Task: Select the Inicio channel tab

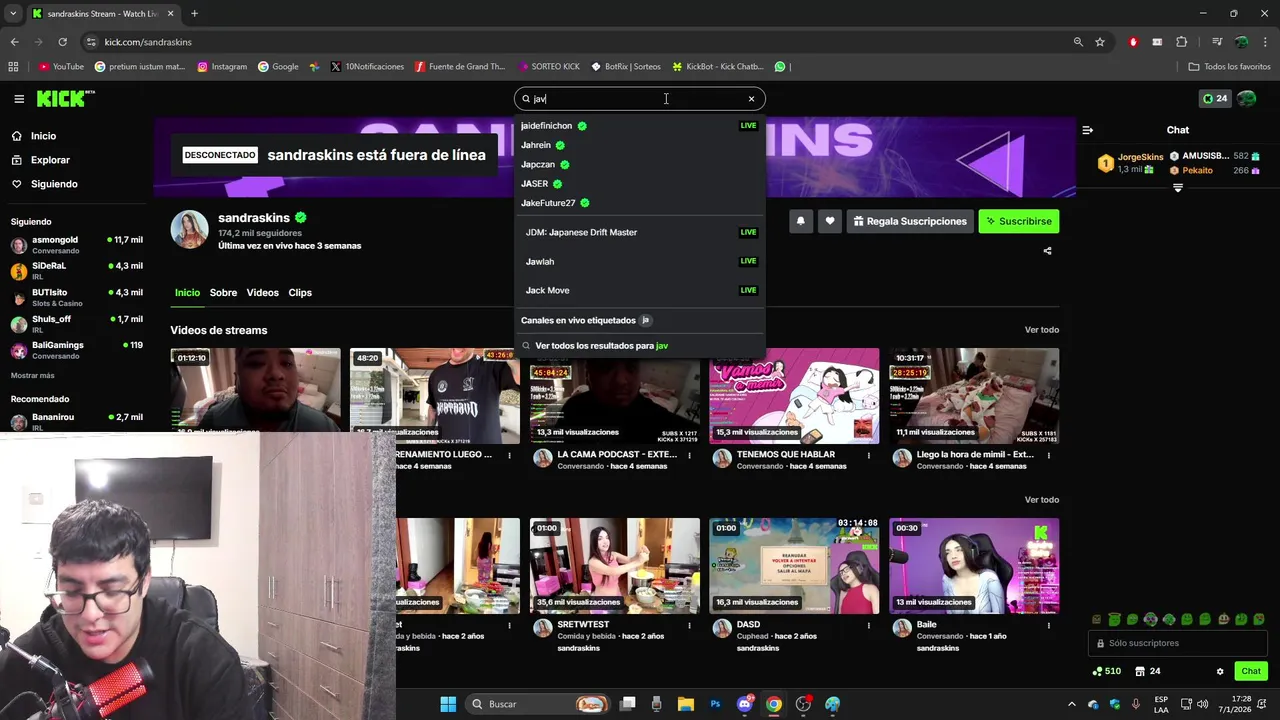Action: (187, 293)
